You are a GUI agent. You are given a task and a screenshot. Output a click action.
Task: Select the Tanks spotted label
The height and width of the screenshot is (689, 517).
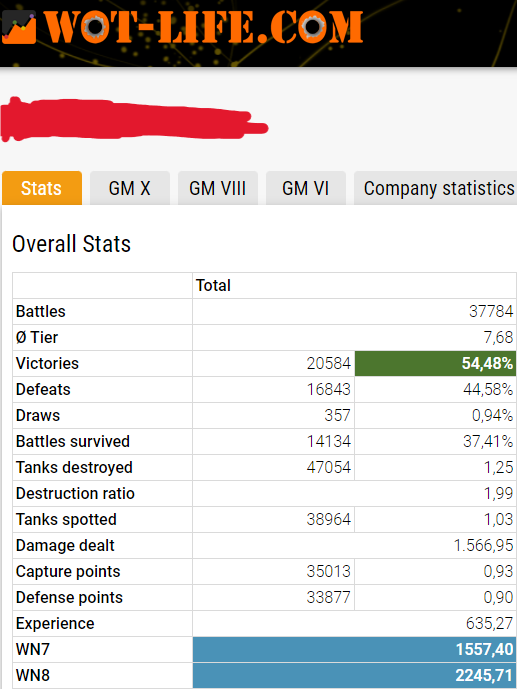[66, 519]
